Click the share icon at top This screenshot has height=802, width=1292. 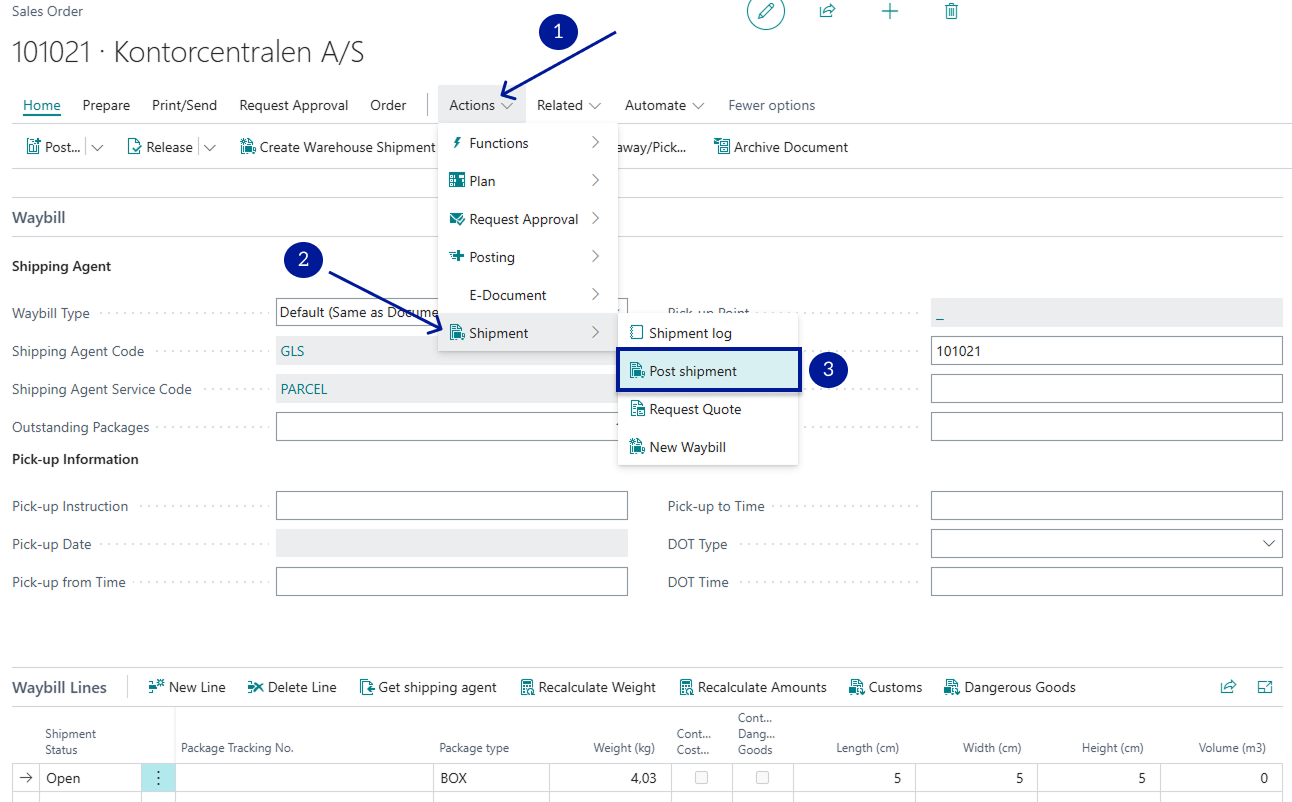(x=827, y=11)
